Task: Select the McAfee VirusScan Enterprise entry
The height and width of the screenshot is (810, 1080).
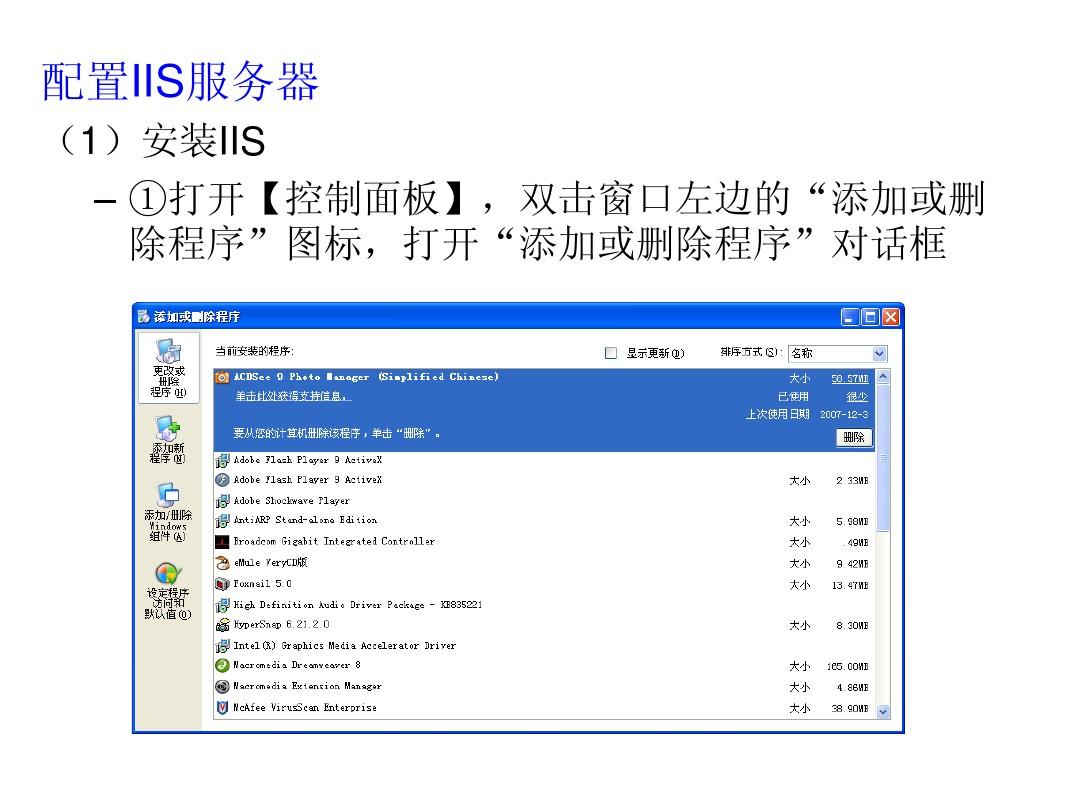Action: 544,707
